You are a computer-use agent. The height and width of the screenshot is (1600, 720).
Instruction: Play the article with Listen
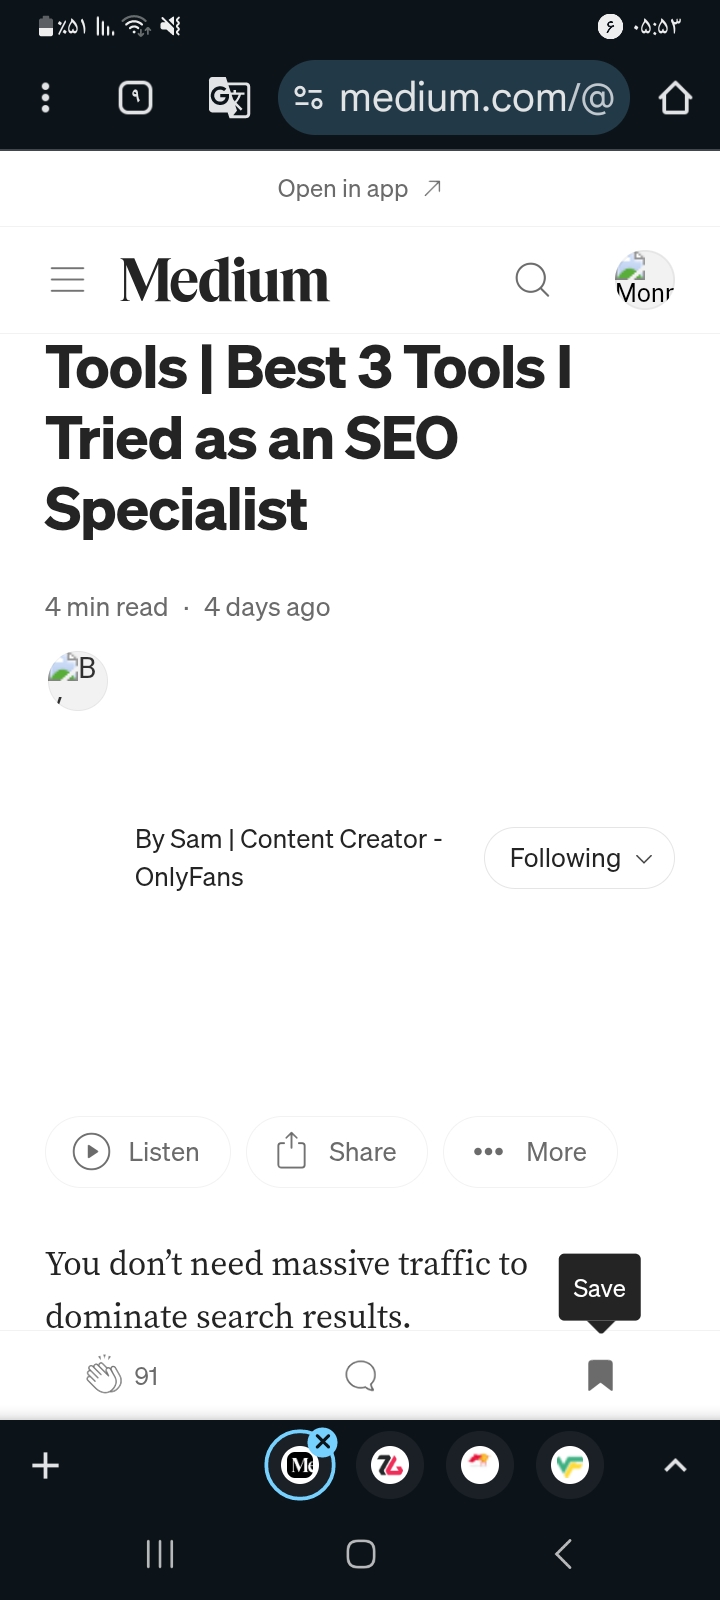pyautogui.click(x=138, y=1152)
